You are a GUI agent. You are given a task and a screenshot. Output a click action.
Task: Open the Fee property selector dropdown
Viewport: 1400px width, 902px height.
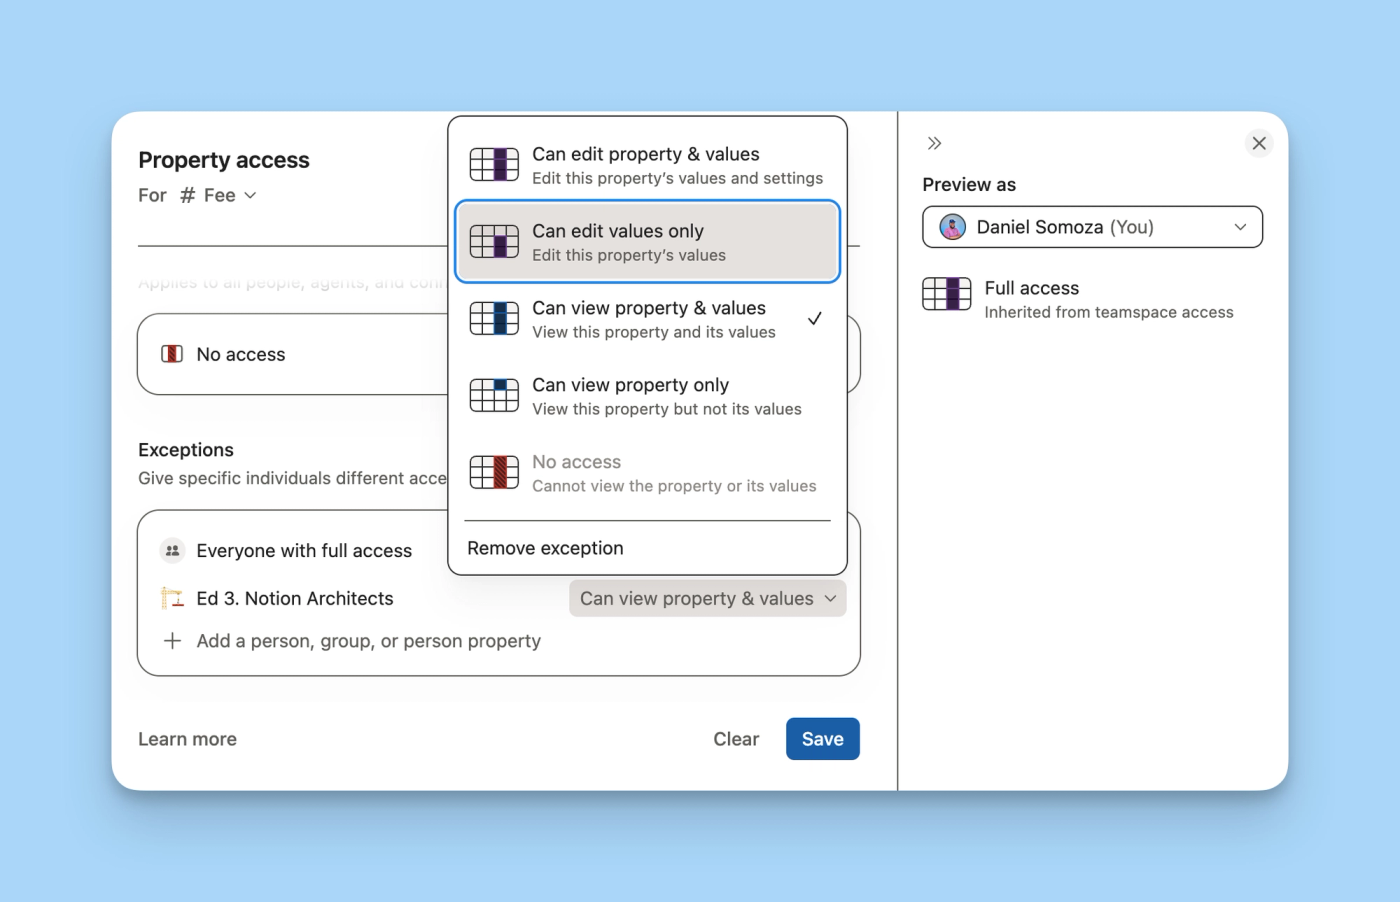tap(219, 195)
